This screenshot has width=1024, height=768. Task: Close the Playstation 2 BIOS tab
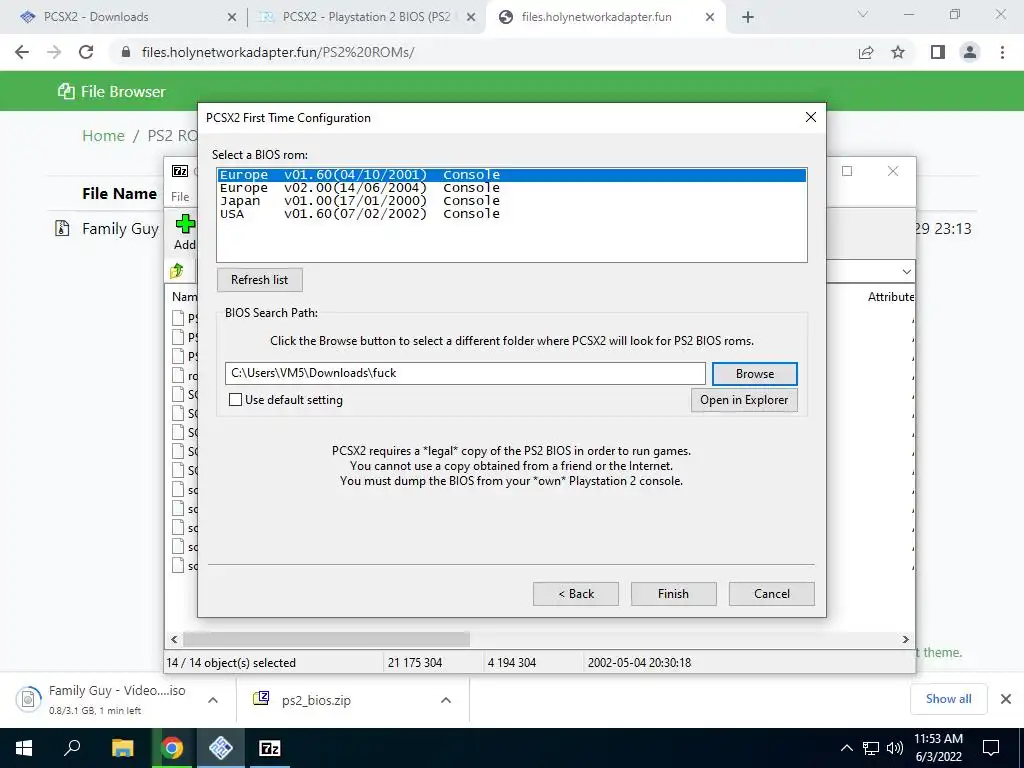470,18
